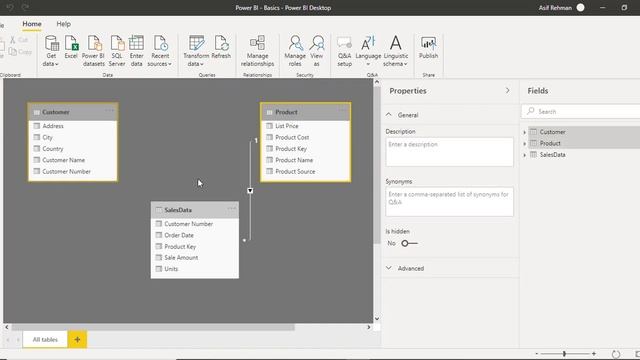Click the Description text box
This screenshot has height=360, width=640.
tap(449, 152)
